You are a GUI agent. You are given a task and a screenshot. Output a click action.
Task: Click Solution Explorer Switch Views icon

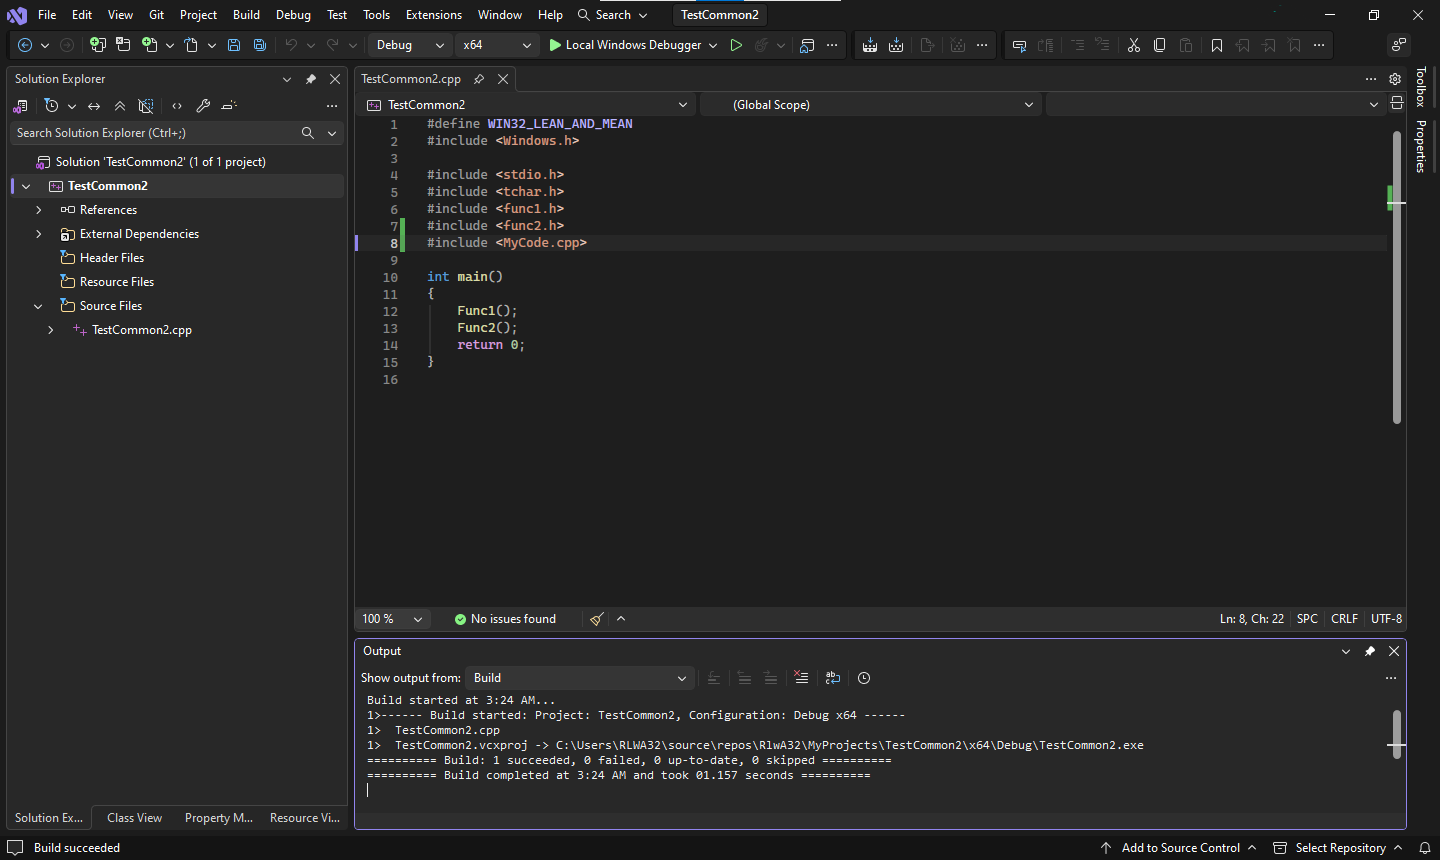(x=20, y=106)
